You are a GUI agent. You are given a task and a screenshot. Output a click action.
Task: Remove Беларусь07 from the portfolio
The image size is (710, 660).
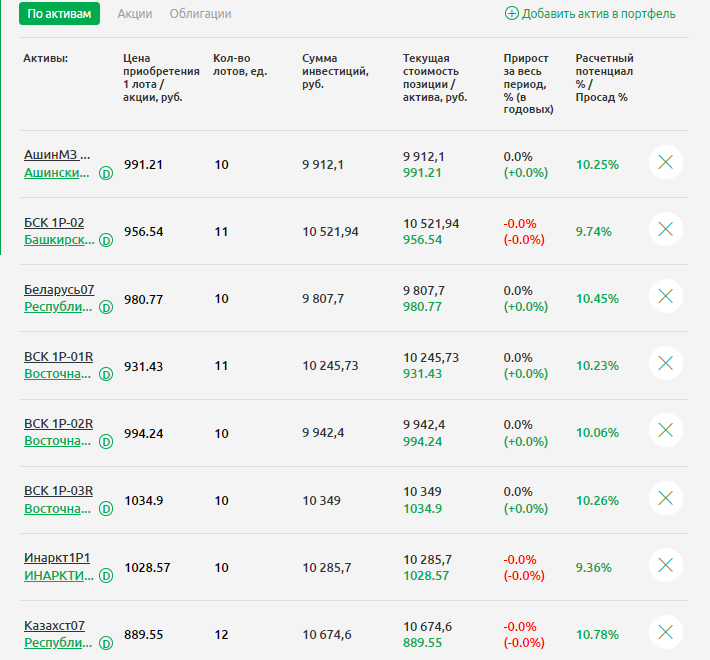tap(666, 297)
